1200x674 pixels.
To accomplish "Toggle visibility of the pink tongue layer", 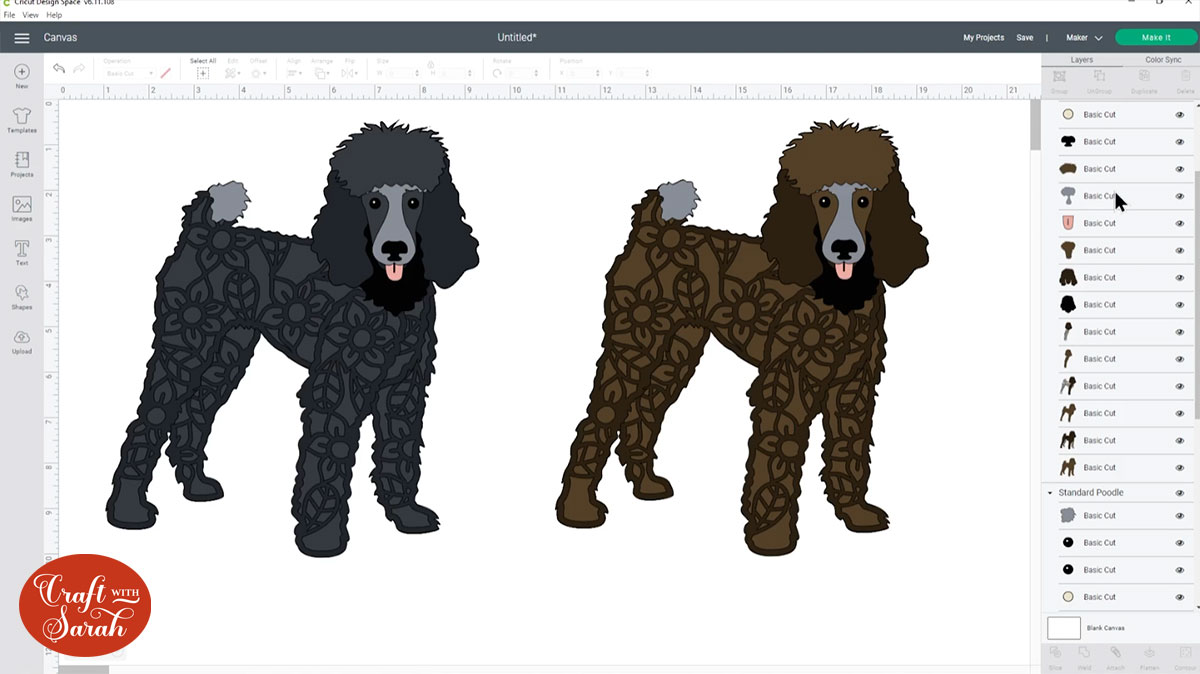I will (1180, 224).
